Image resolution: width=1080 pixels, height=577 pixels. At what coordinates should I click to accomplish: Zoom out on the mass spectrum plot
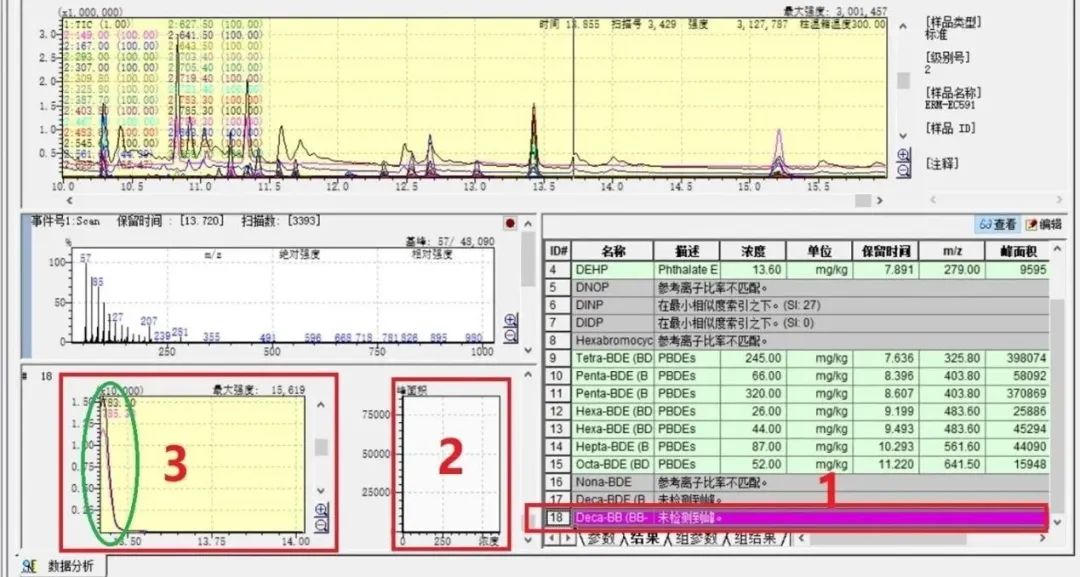pyautogui.click(x=511, y=335)
